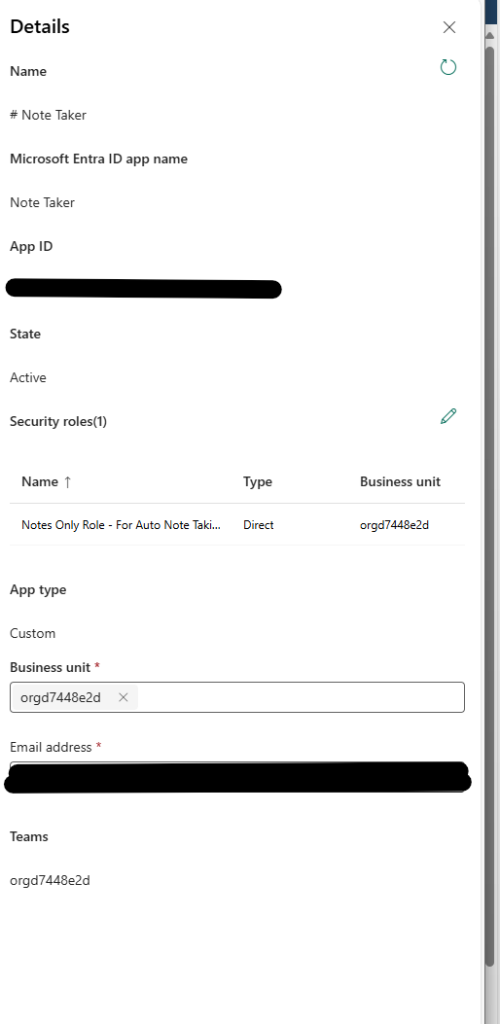Click the redacted App ID value
The height and width of the screenshot is (1024, 500).
point(144,289)
